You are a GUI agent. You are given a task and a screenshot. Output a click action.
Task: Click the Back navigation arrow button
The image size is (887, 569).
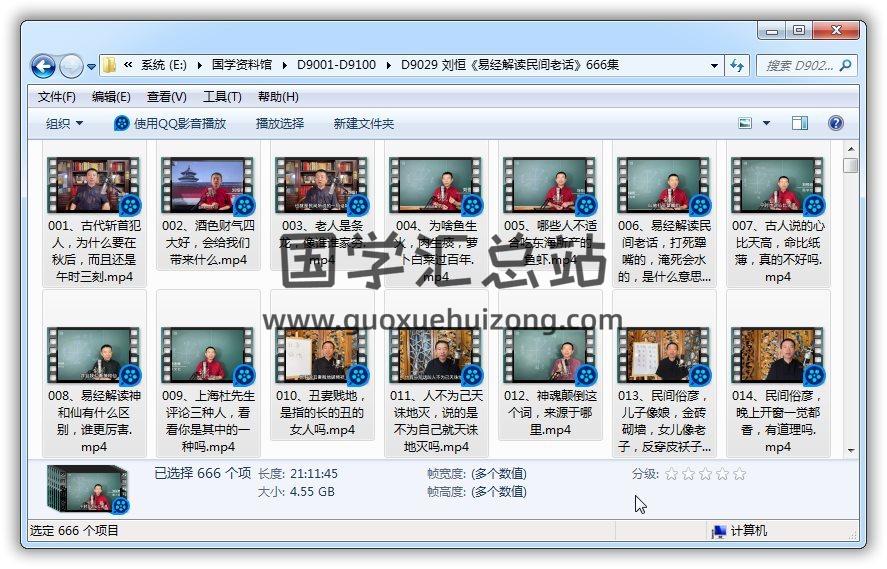[x=43, y=67]
